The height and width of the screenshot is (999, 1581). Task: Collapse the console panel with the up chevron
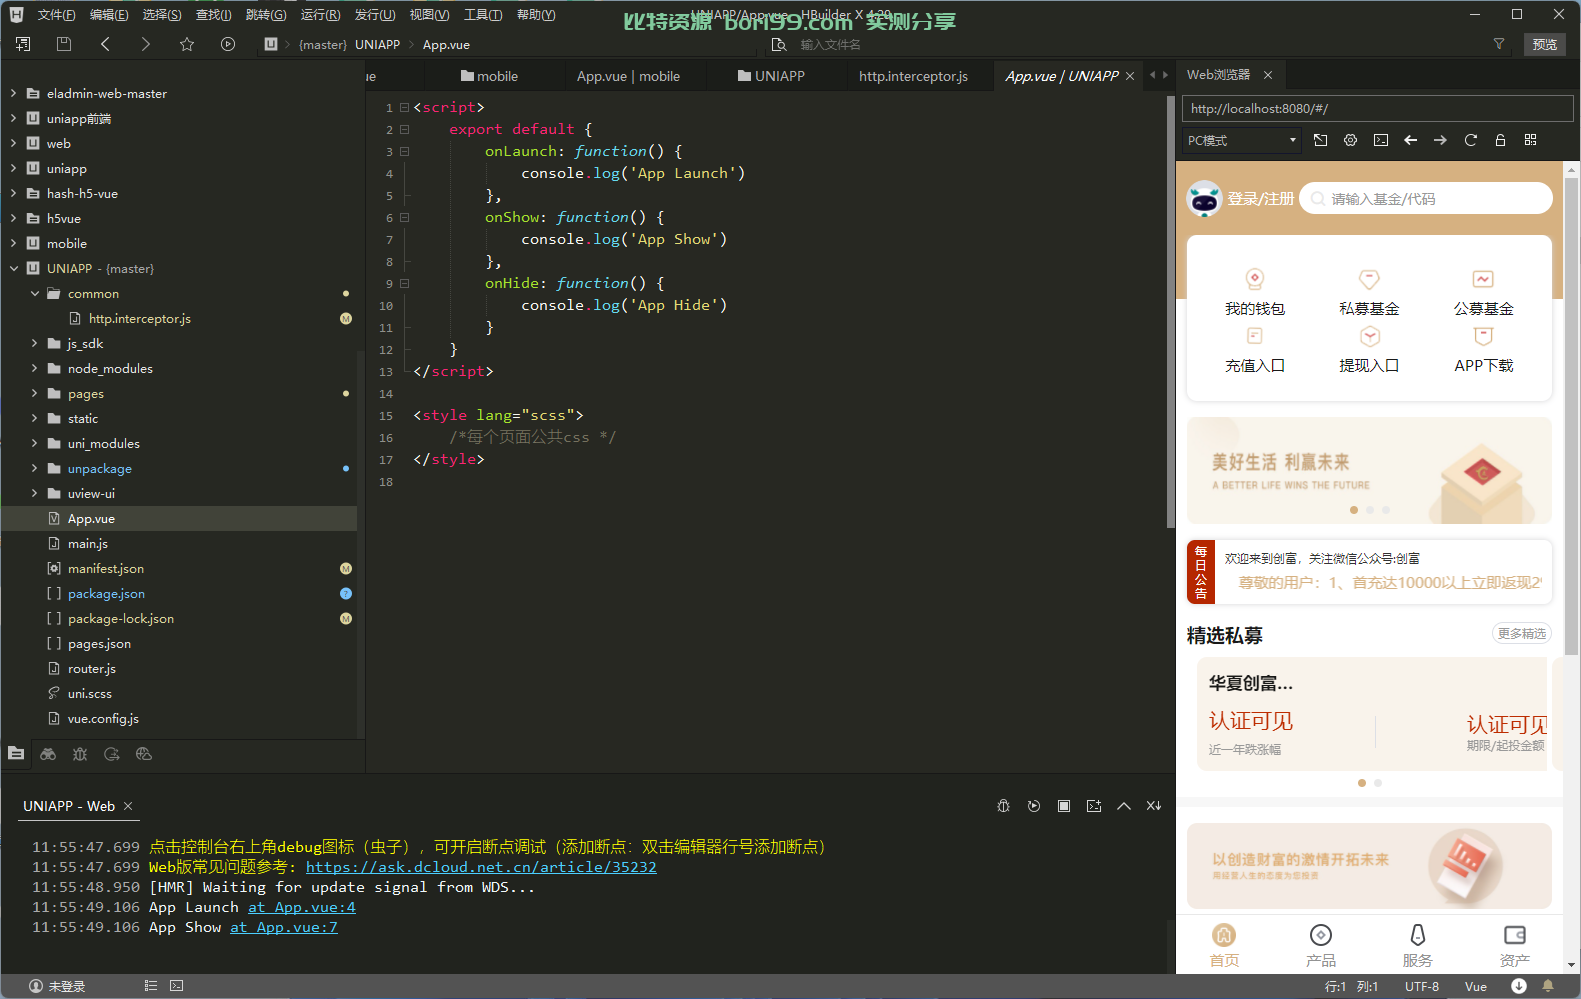[x=1124, y=806]
